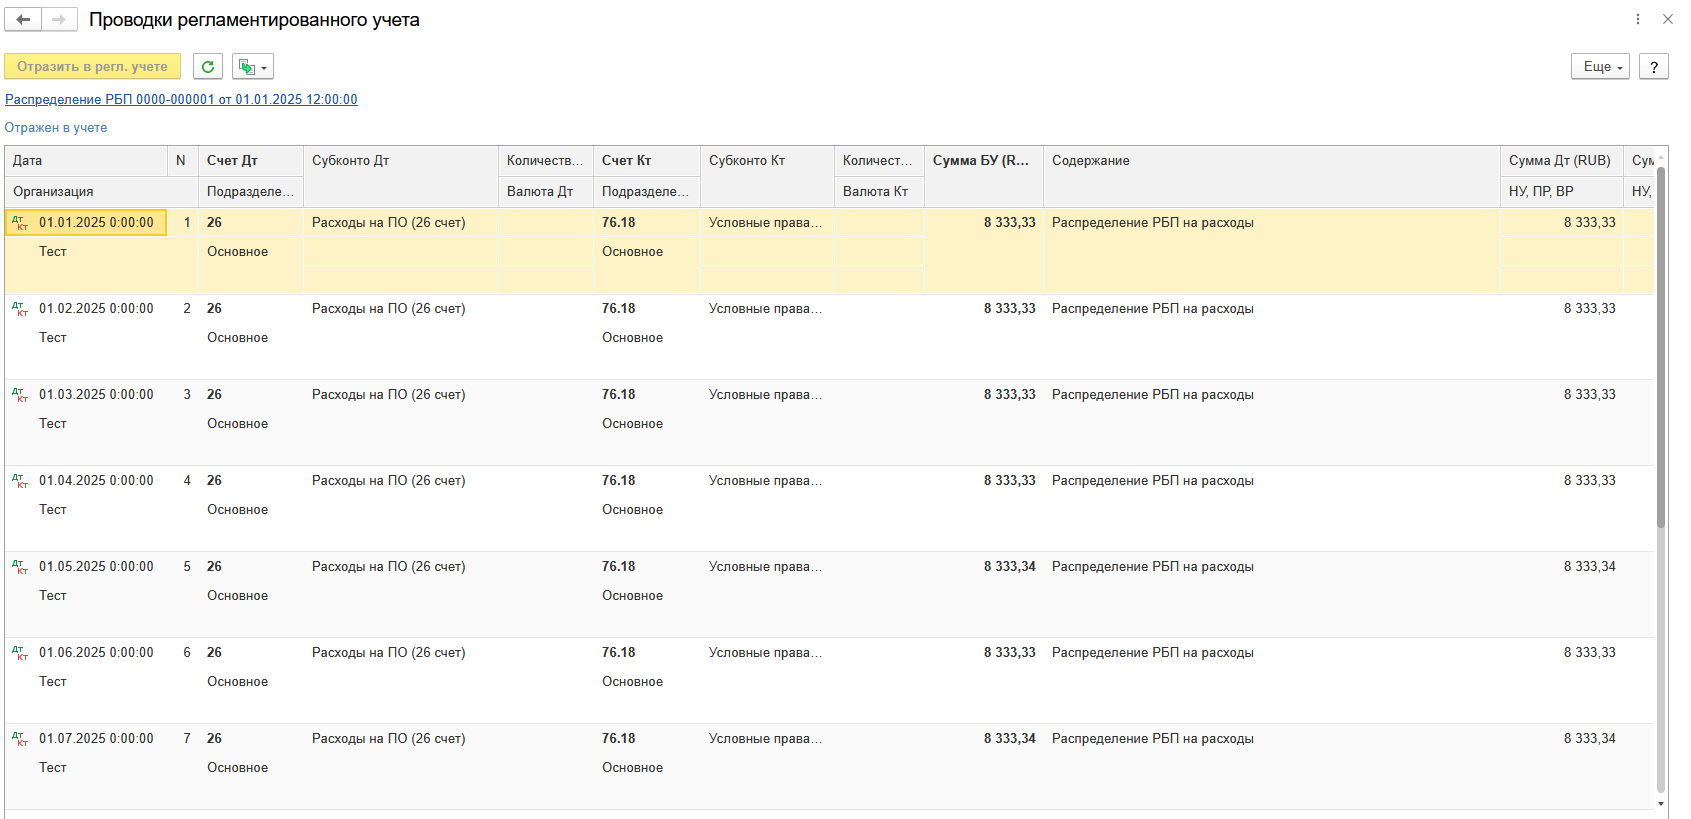
Task: Open the 'Распределение РБП 0000-000001' document link
Action: tap(181, 99)
